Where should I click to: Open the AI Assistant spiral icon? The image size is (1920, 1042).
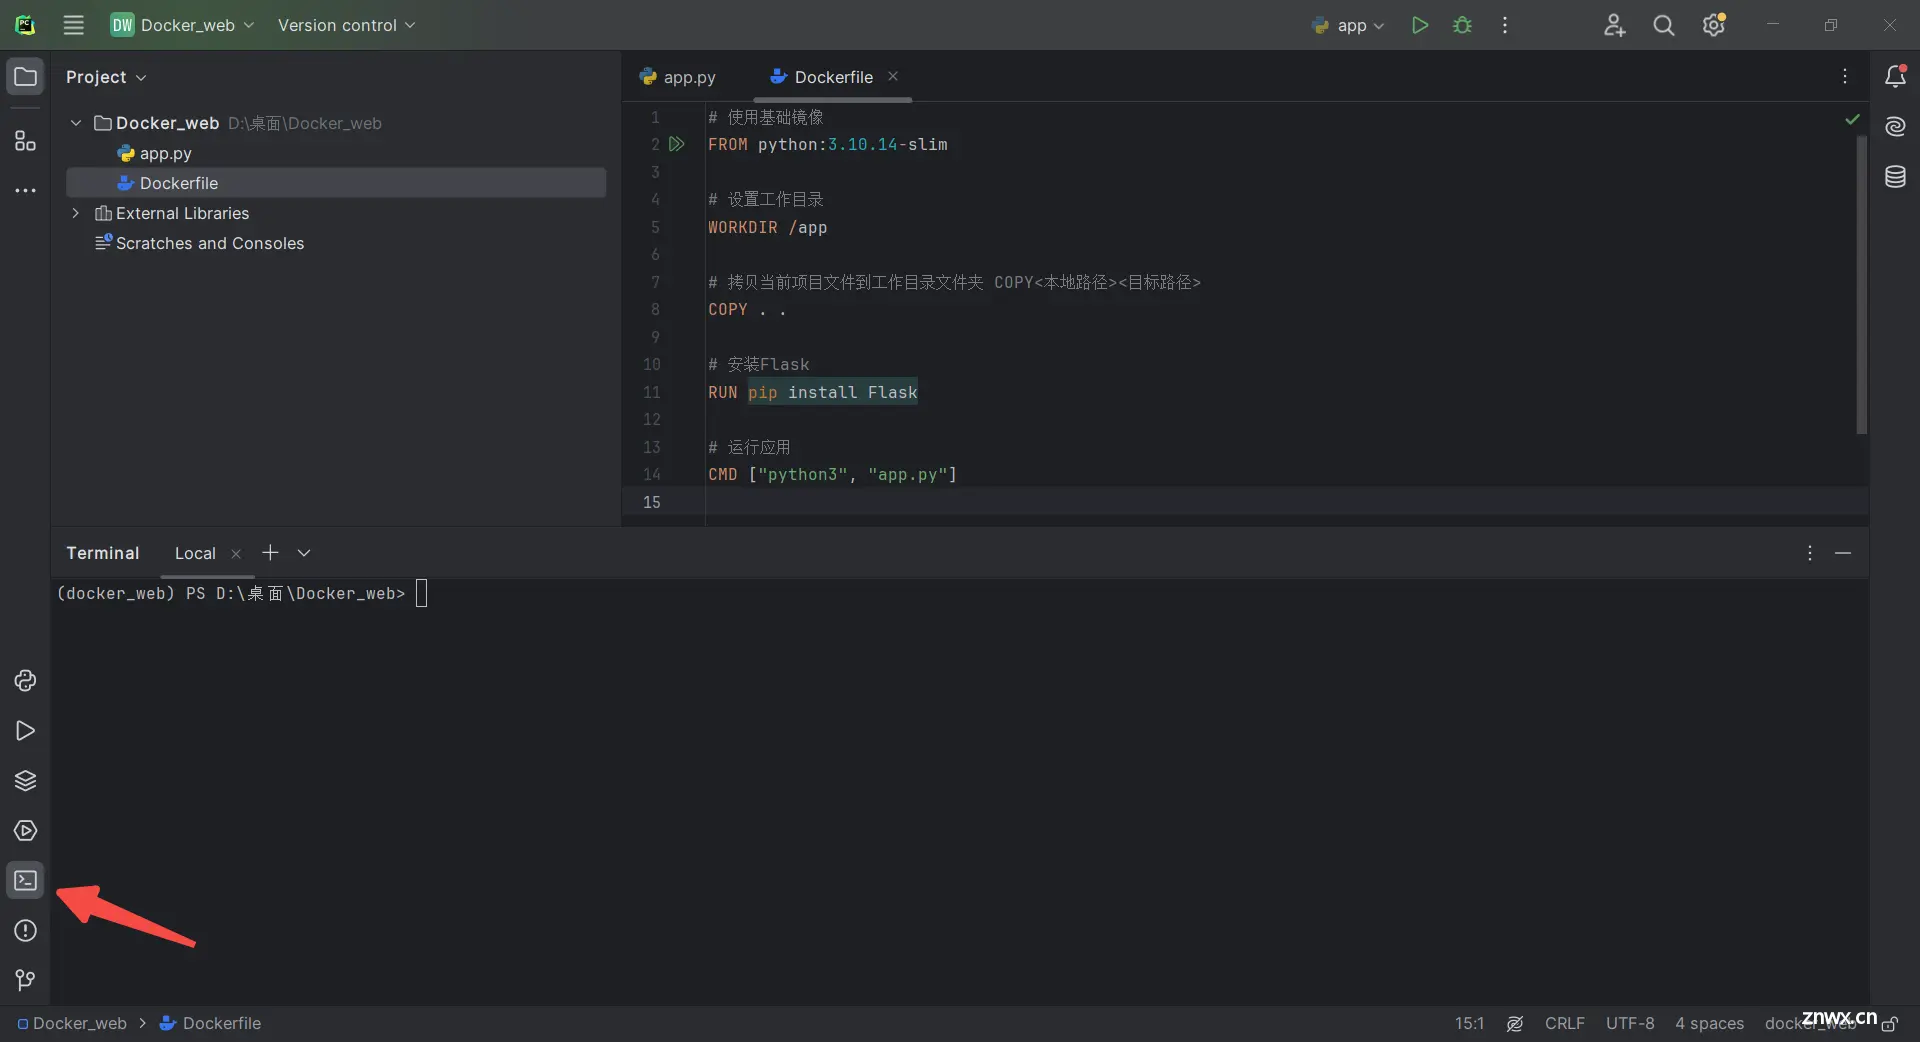(x=1895, y=126)
